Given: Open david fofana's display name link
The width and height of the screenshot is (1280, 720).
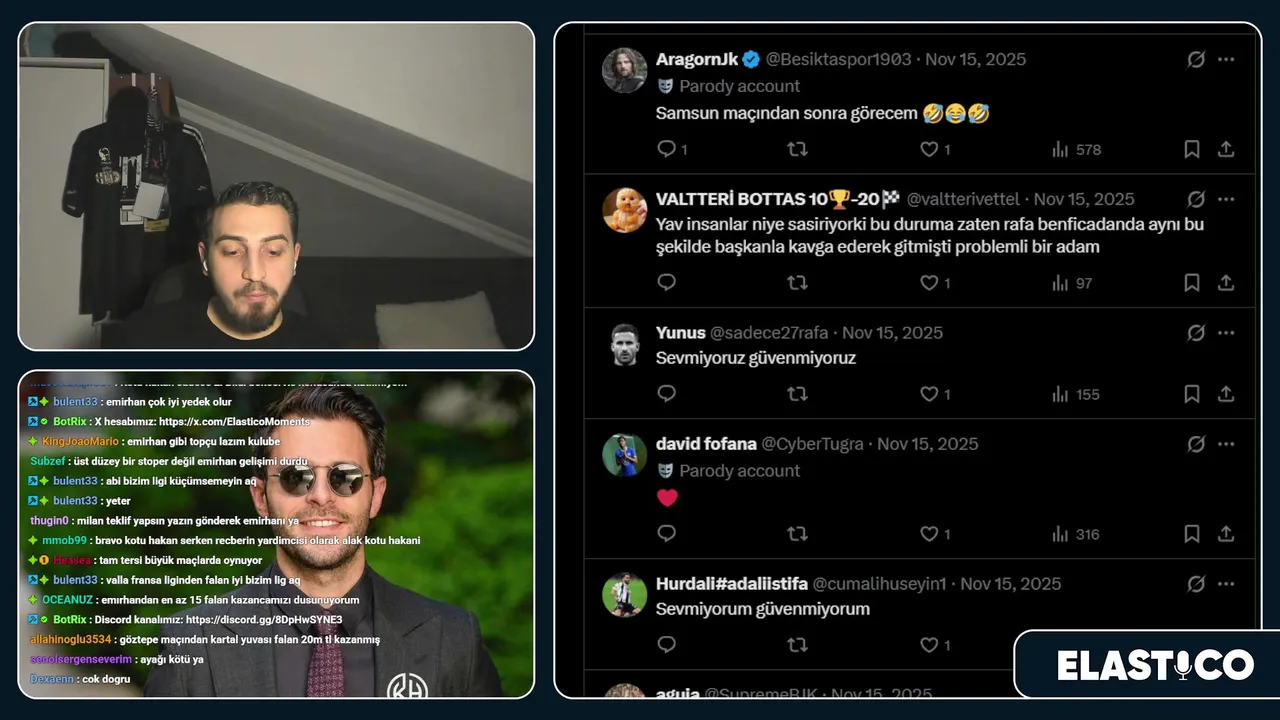Looking at the screenshot, I should [x=705, y=443].
